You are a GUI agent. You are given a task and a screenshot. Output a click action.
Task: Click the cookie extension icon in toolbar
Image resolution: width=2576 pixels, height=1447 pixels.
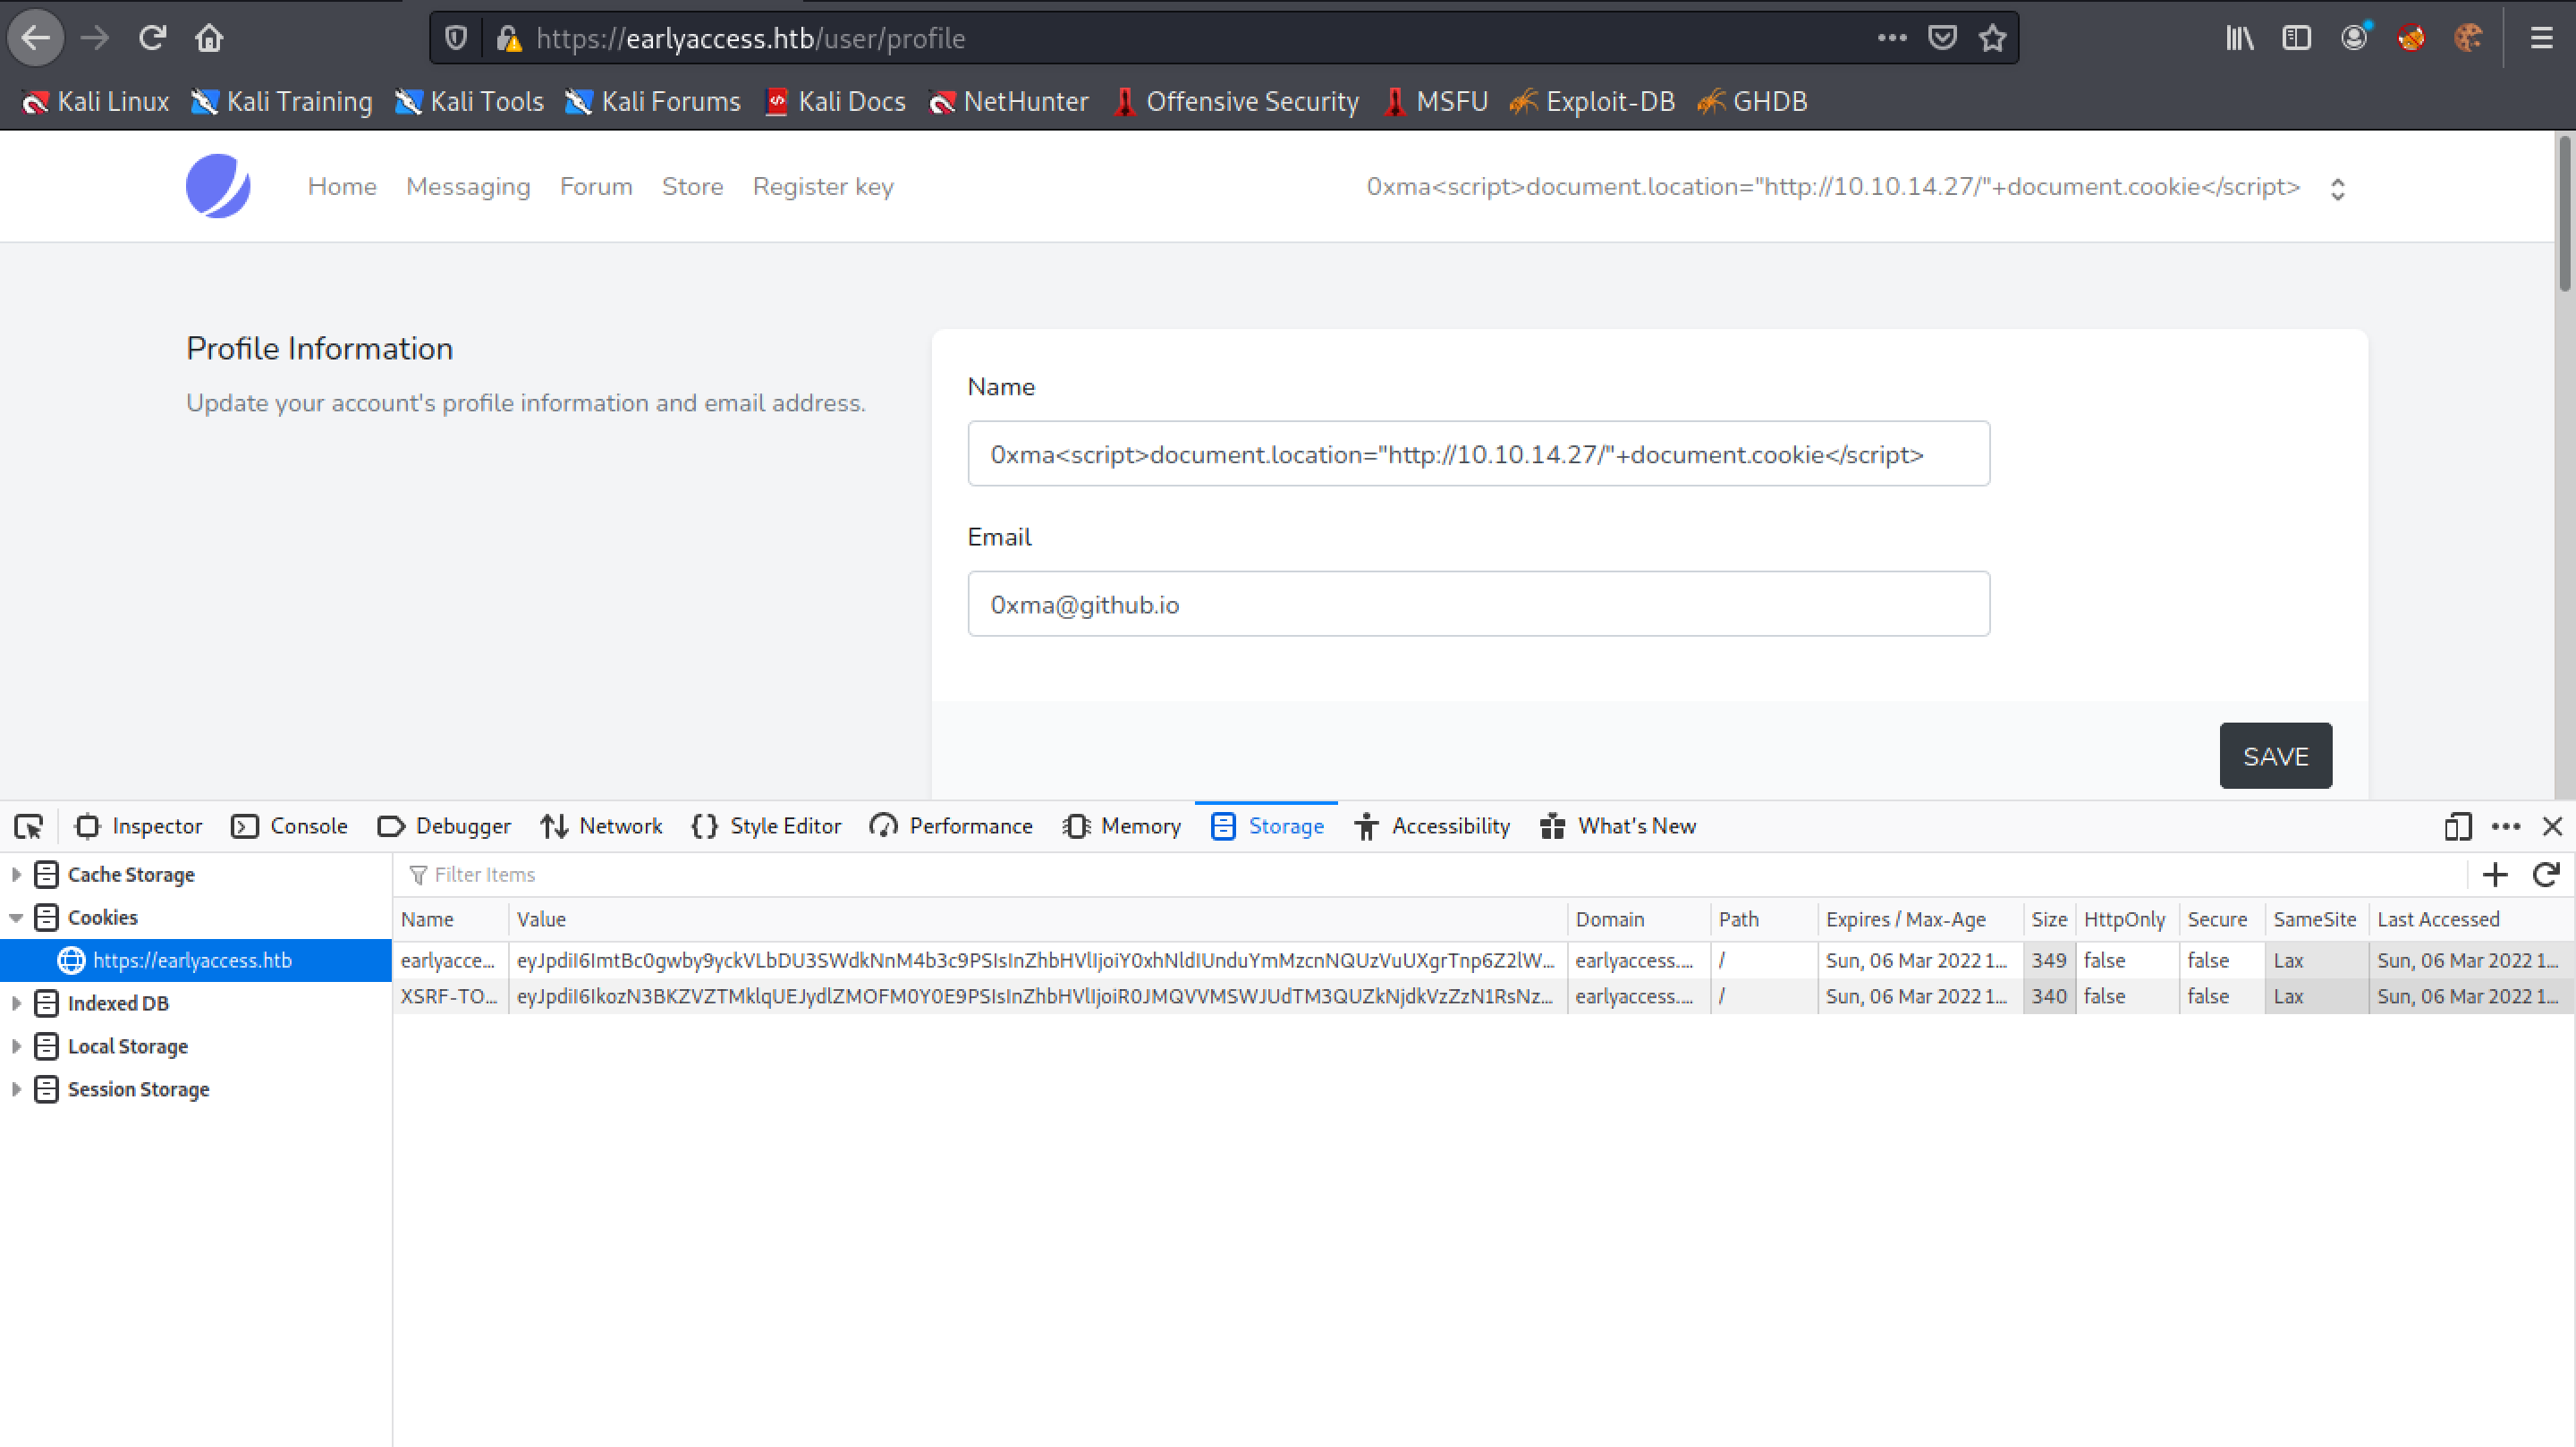(x=2468, y=38)
